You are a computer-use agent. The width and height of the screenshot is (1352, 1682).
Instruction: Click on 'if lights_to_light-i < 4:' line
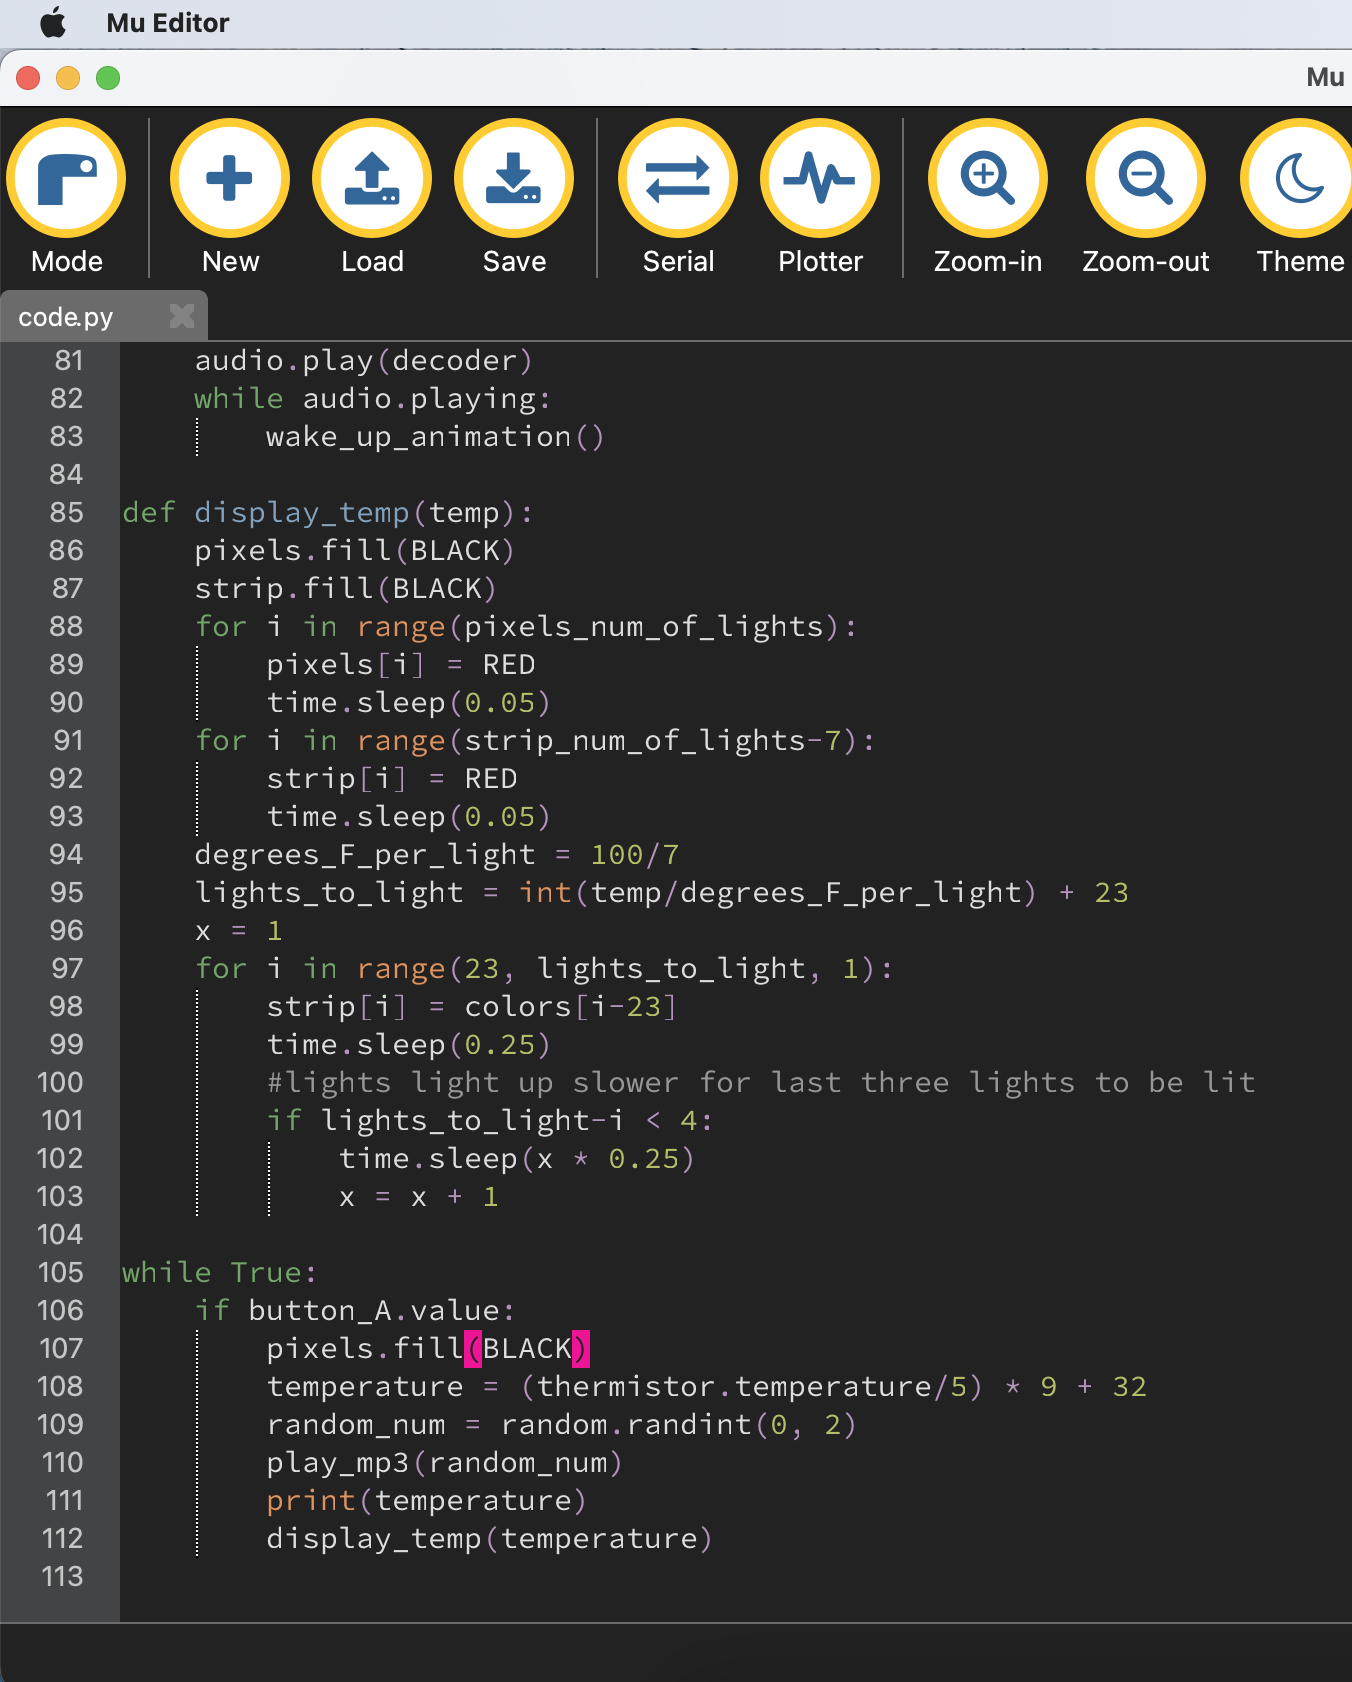pyautogui.click(x=490, y=1120)
